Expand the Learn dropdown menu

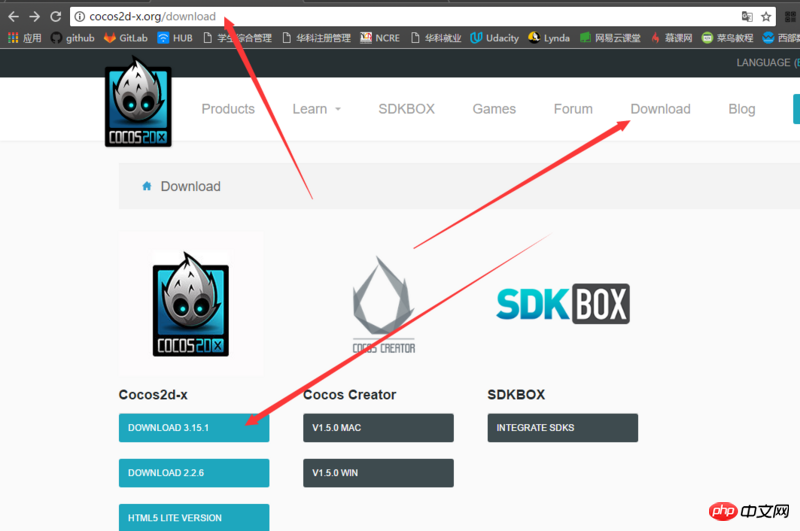(x=316, y=109)
